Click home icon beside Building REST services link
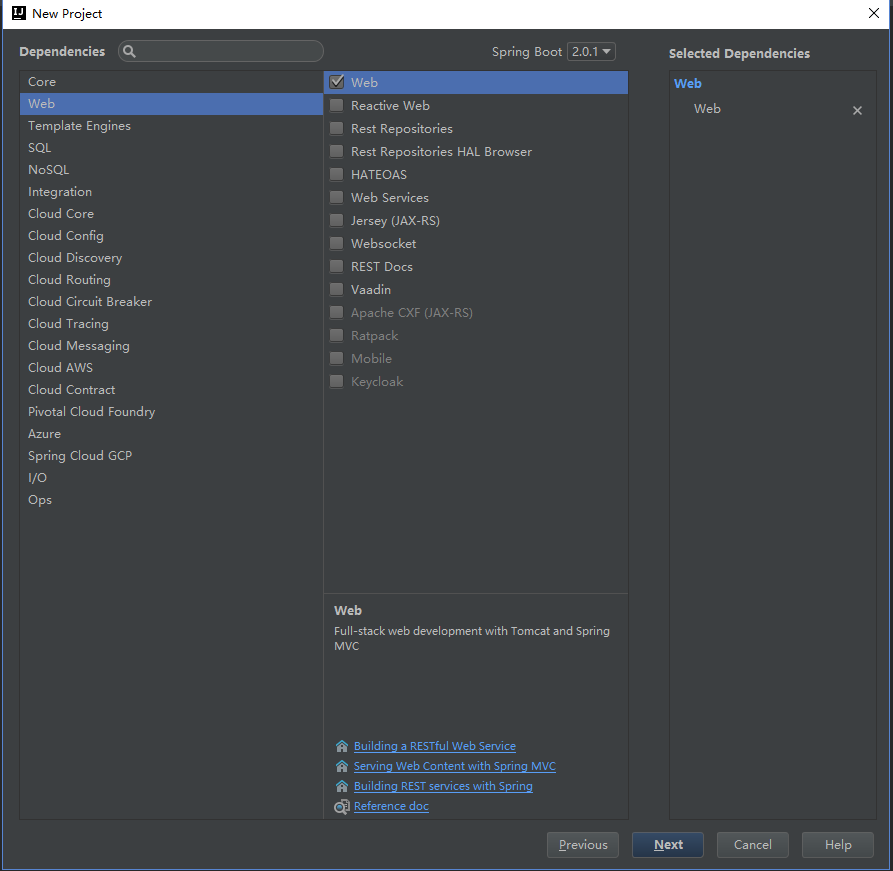 point(342,786)
